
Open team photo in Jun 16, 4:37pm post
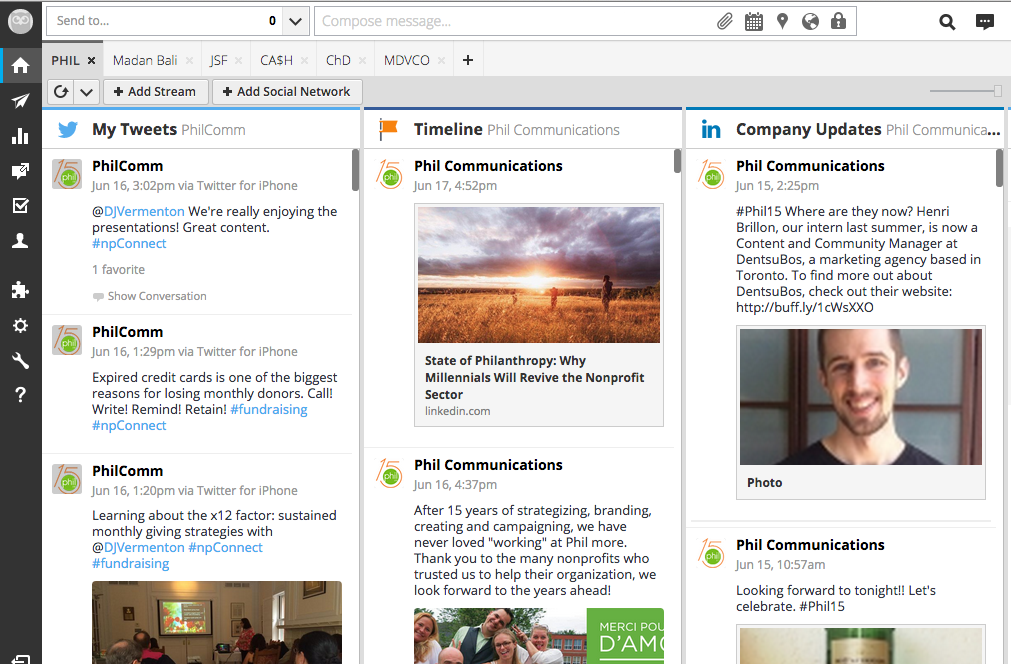pyautogui.click(x=538, y=636)
